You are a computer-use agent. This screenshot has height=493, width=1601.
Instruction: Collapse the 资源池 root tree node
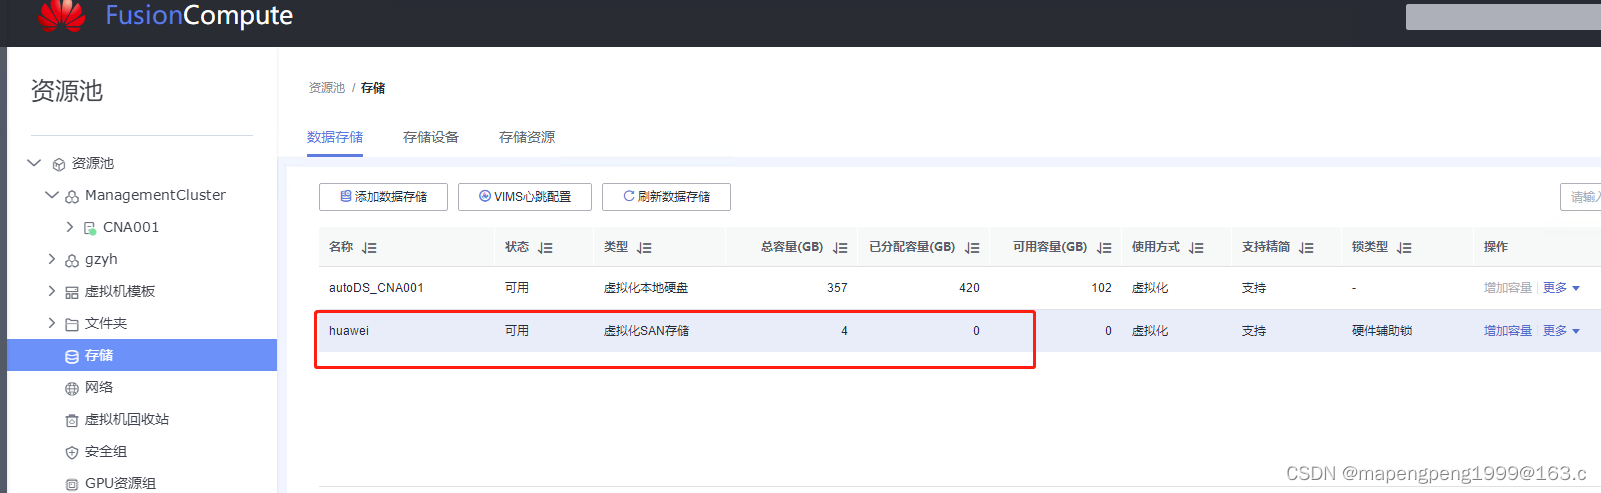pyautogui.click(x=34, y=163)
